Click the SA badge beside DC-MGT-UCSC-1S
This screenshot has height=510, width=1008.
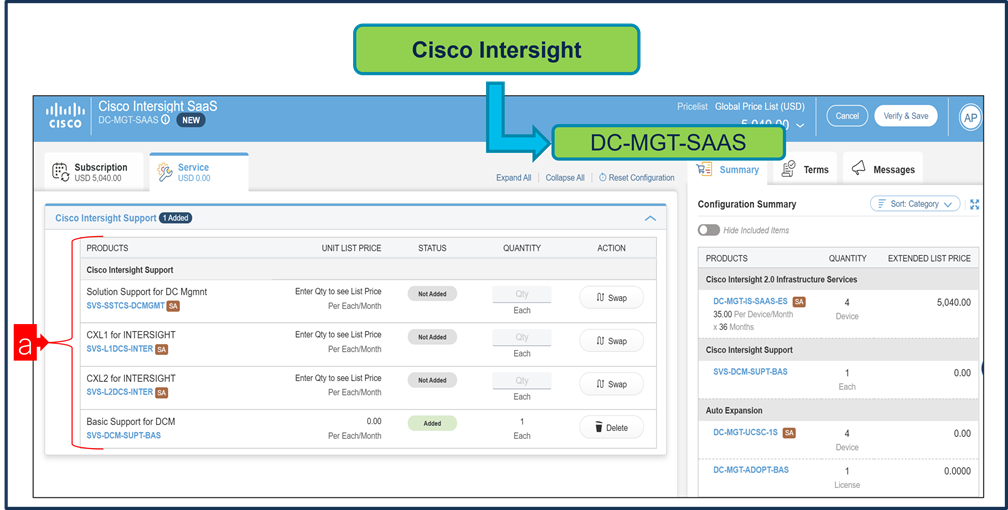click(x=789, y=433)
